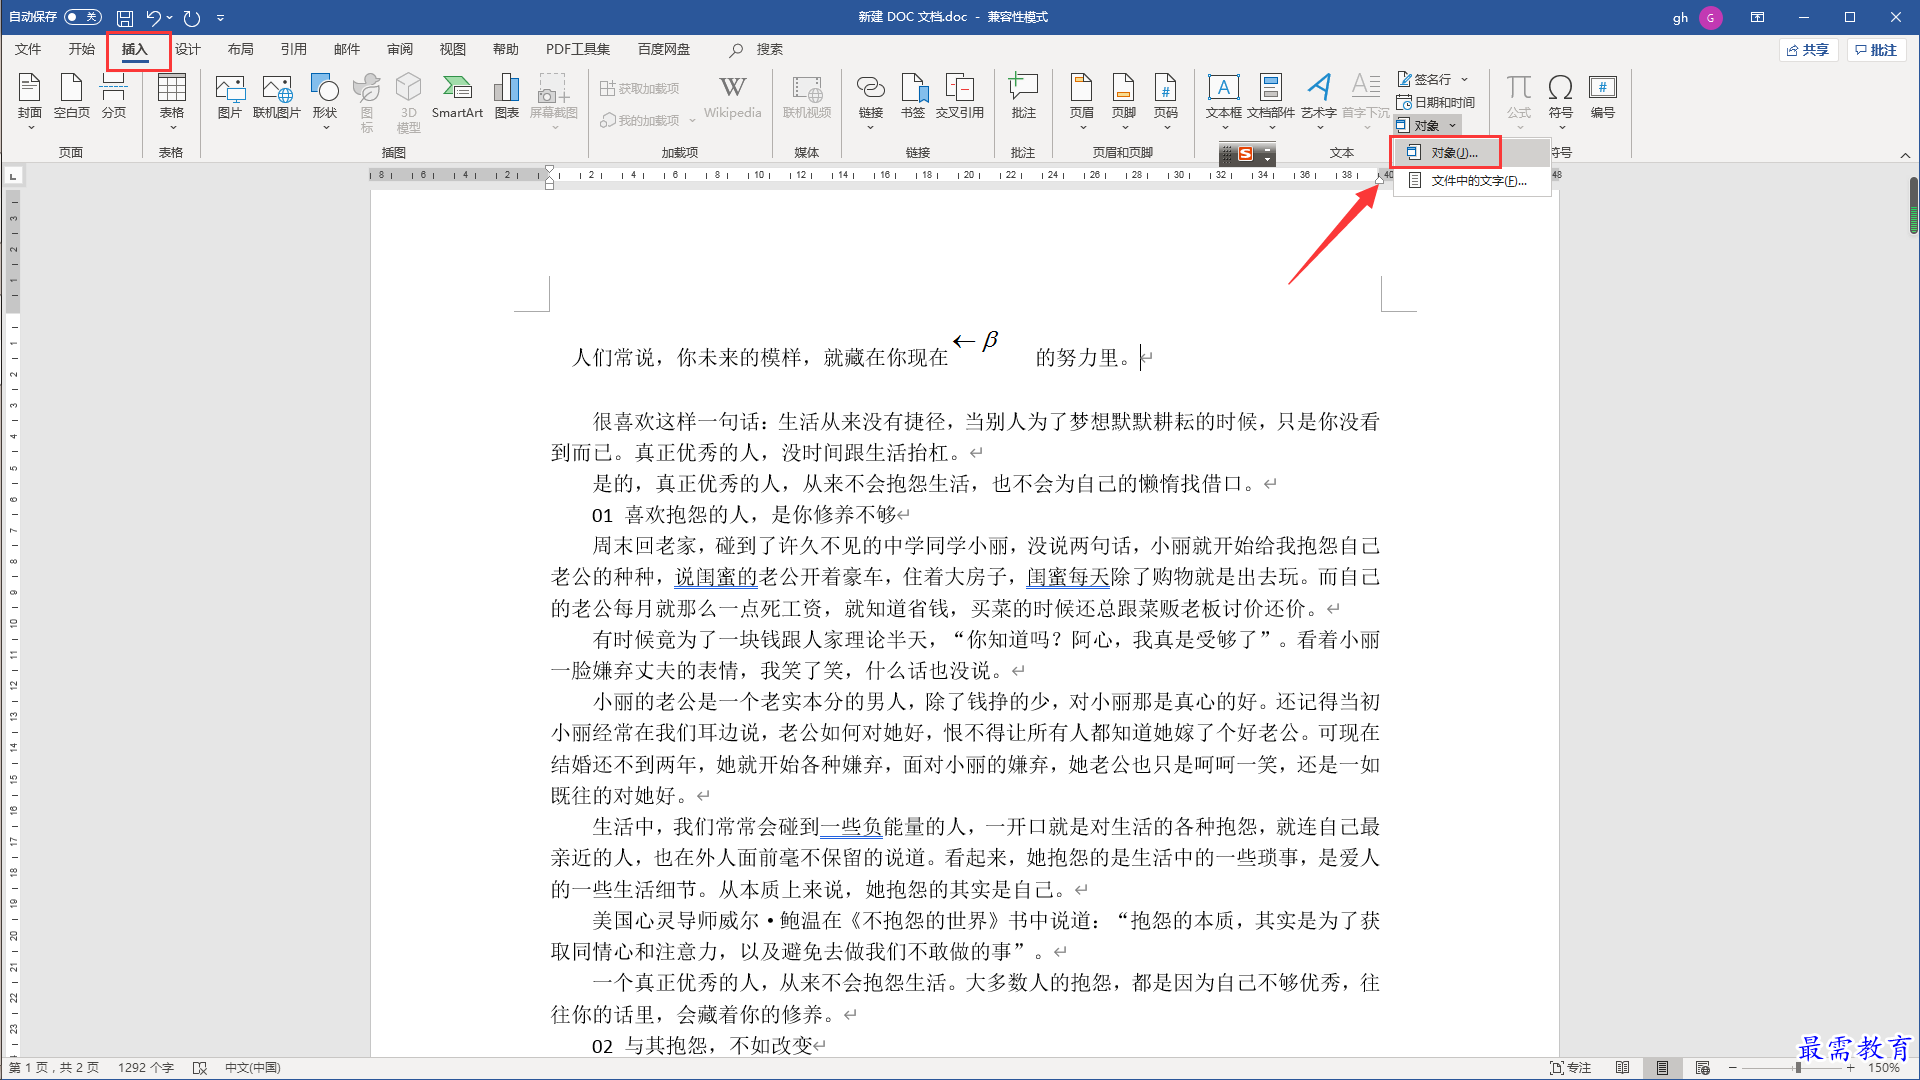Click the Search (搜索) box in ribbon
The width and height of the screenshot is (1920, 1080).
pyautogui.click(x=757, y=49)
